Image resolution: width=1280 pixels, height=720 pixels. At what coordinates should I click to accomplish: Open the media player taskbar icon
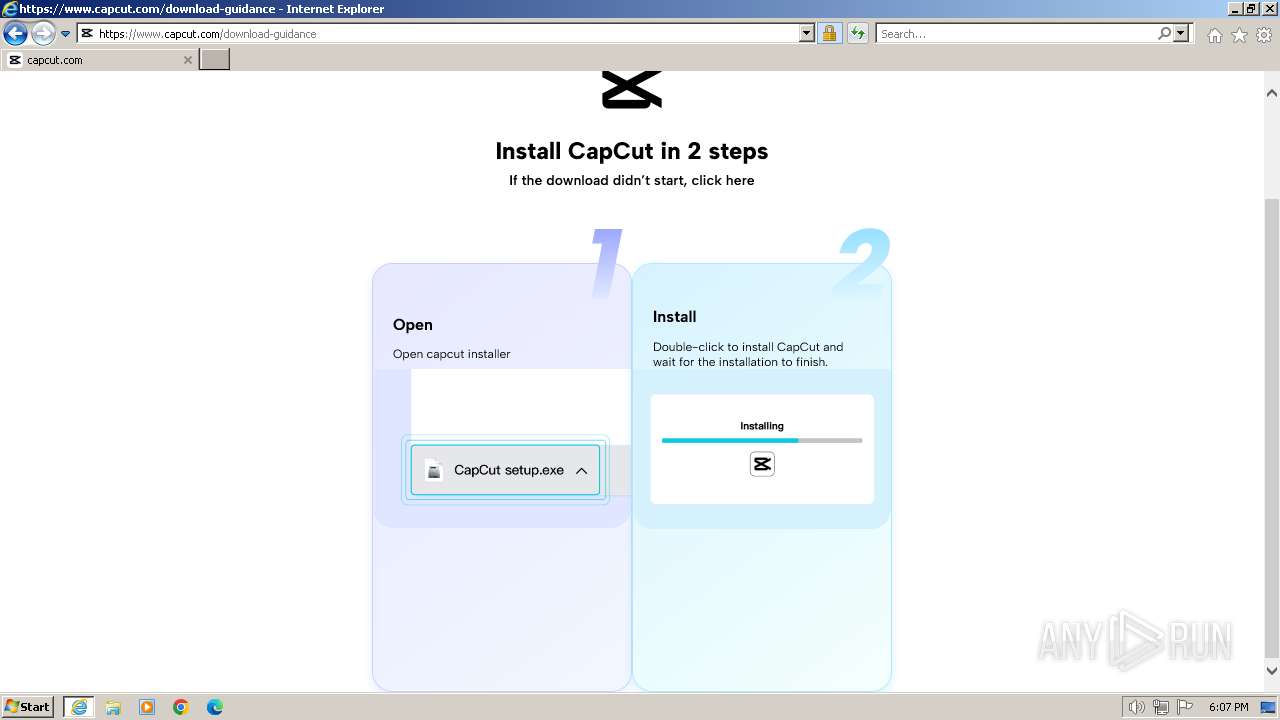point(147,707)
